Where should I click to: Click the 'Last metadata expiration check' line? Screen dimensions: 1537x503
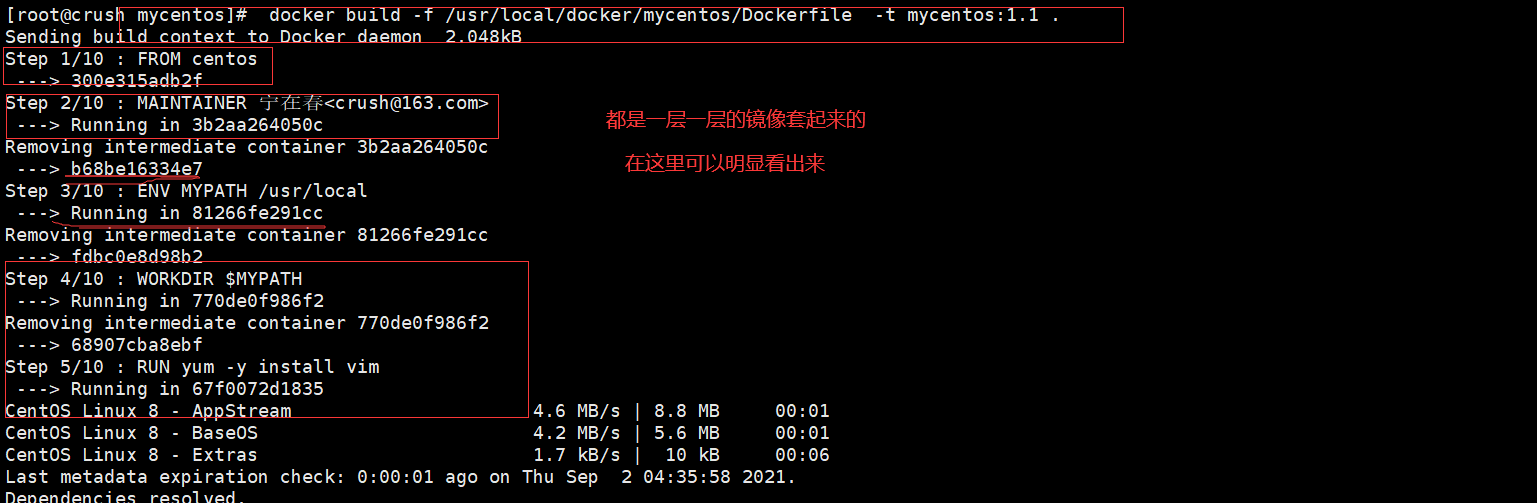coord(400,477)
